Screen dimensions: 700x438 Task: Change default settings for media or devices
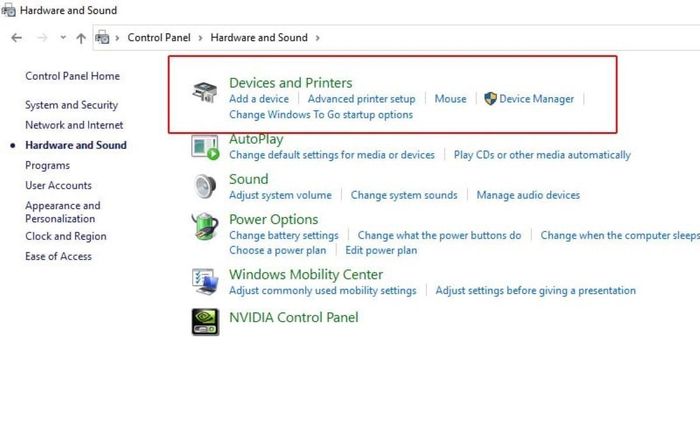point(332,155)
